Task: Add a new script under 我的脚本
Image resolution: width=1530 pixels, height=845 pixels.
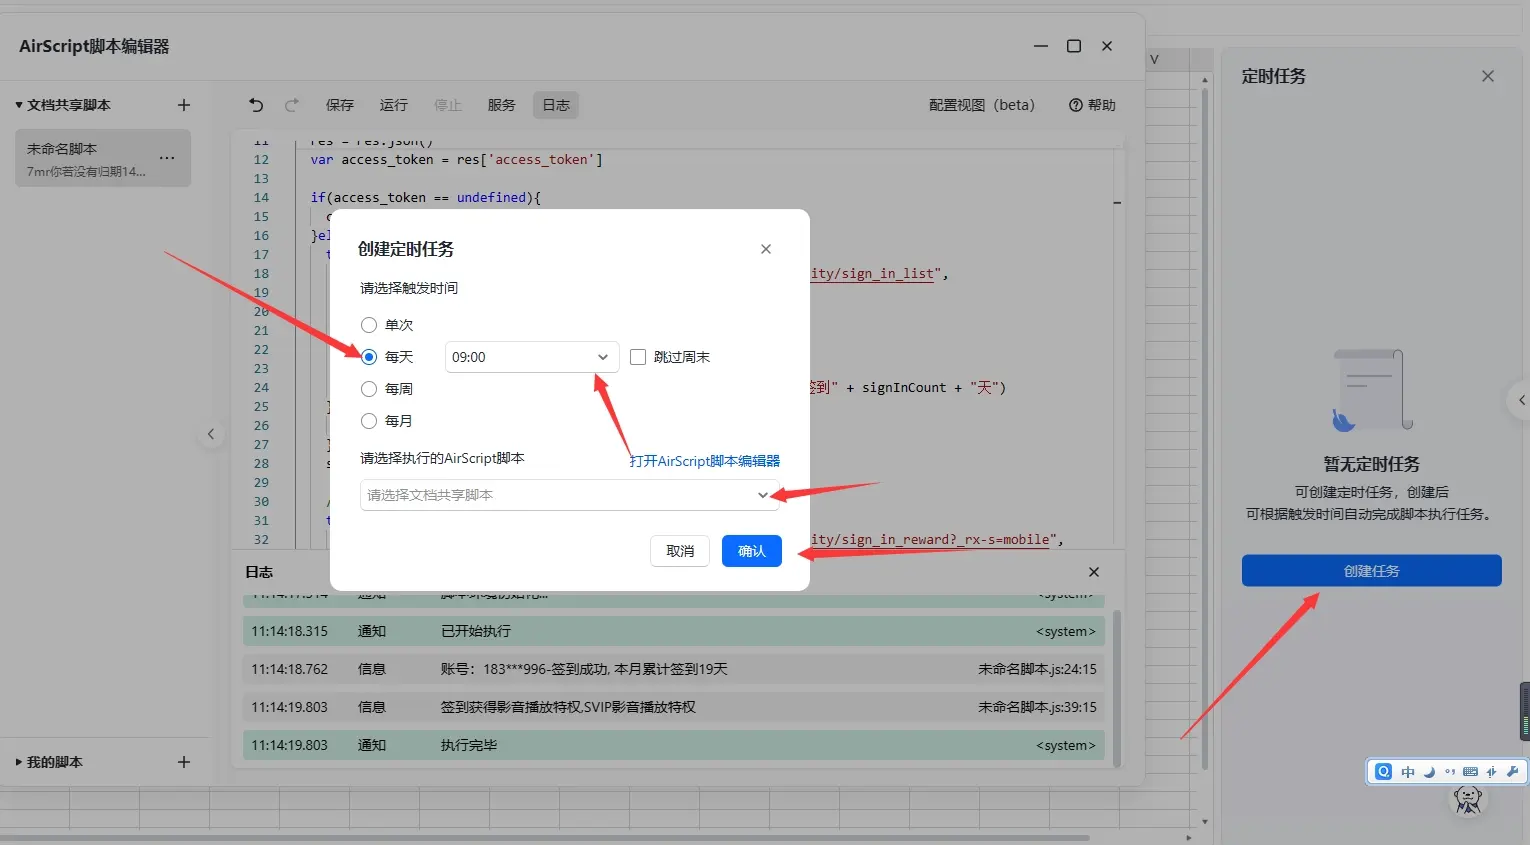Action: 183,762
